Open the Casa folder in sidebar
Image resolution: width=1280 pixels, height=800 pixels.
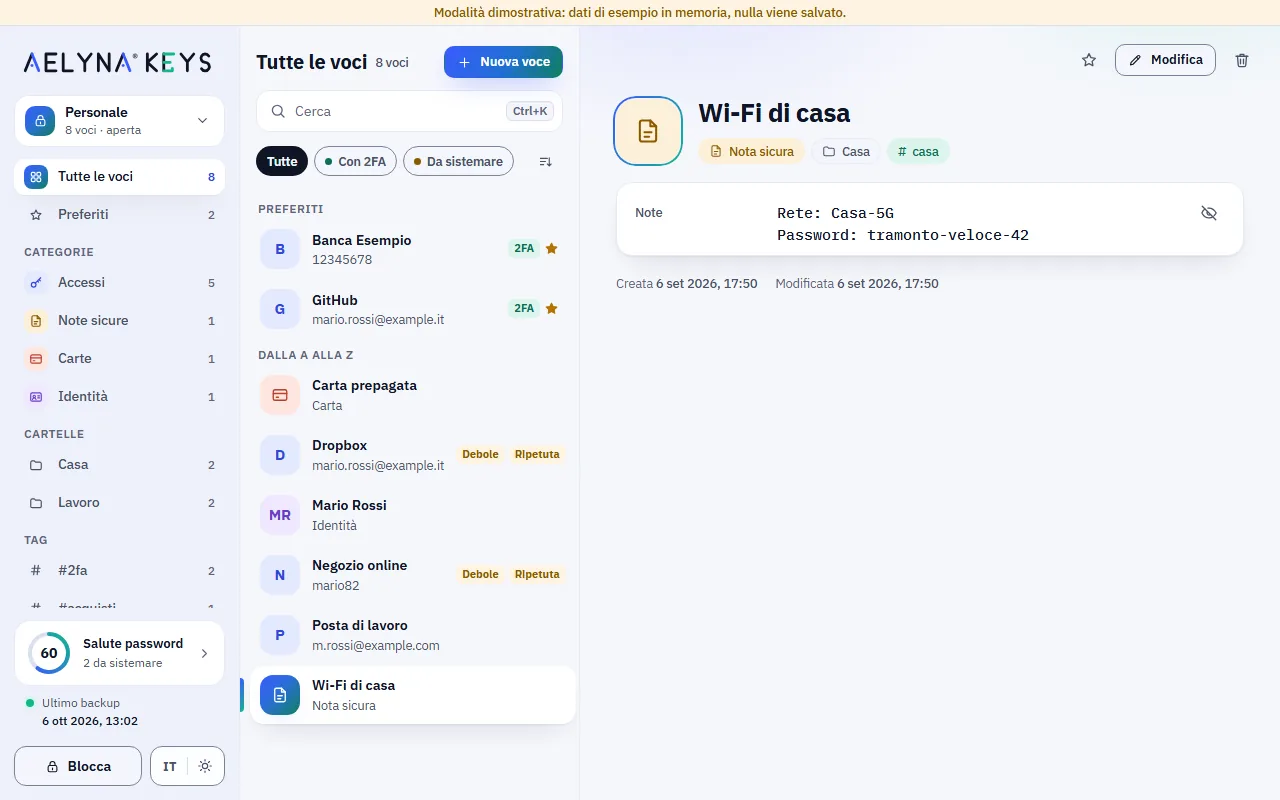click(x=120, y=465)
